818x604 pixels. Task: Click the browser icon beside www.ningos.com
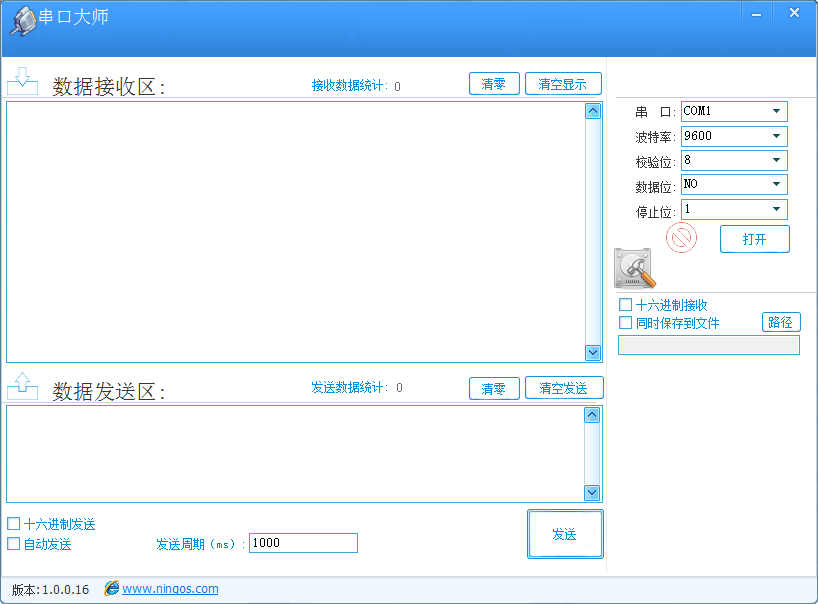tap(111, 589)
